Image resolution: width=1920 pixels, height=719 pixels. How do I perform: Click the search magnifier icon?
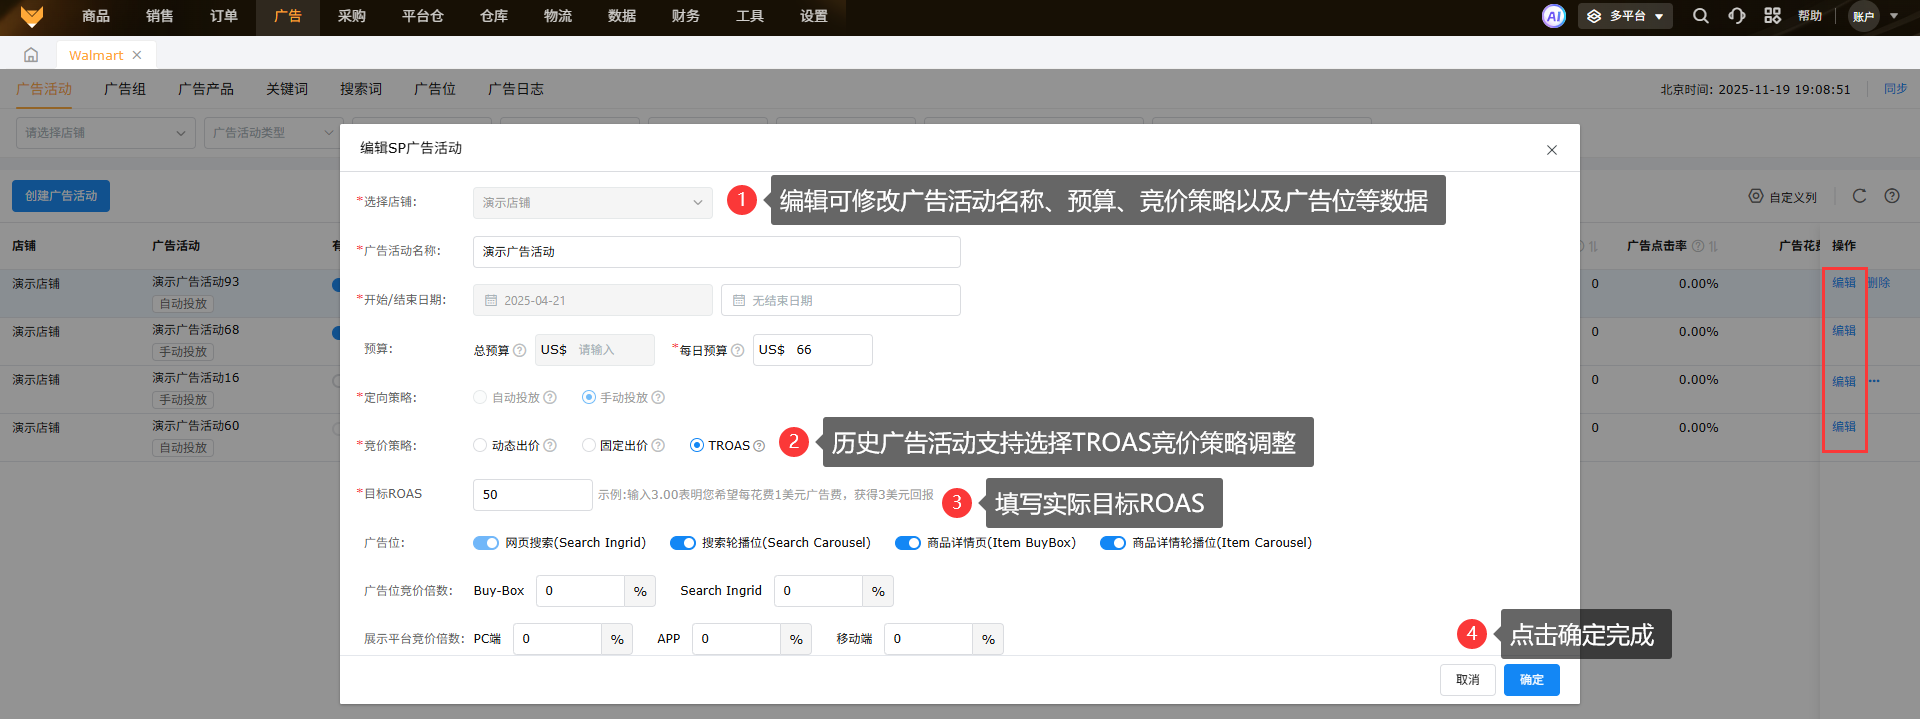[1700, 16]
